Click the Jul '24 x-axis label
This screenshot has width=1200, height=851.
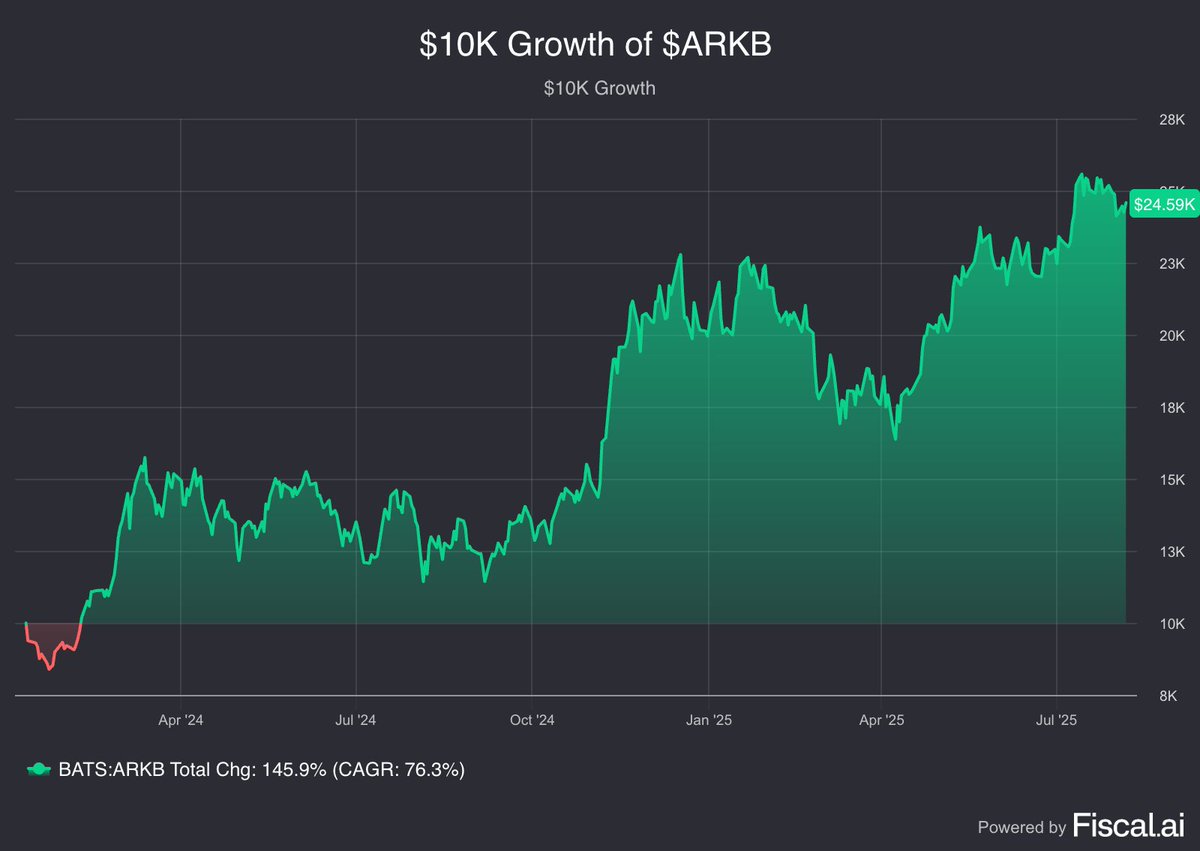pyautogui.click(x=356, y=719)
